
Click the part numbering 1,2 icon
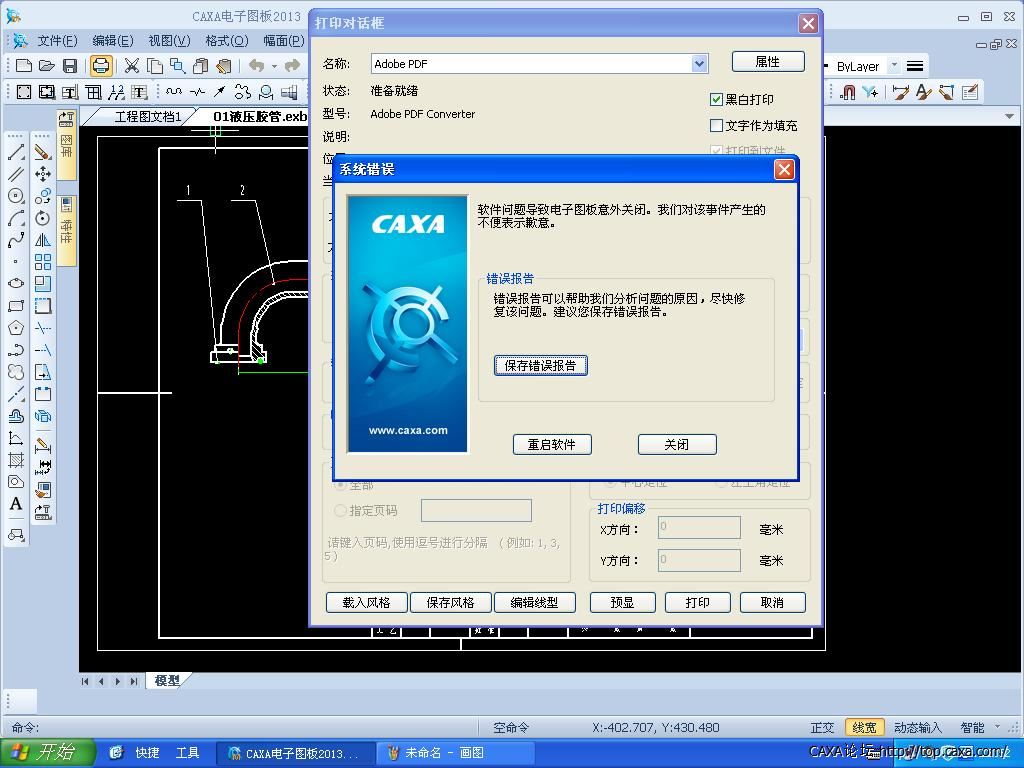(x=117, y=92)
